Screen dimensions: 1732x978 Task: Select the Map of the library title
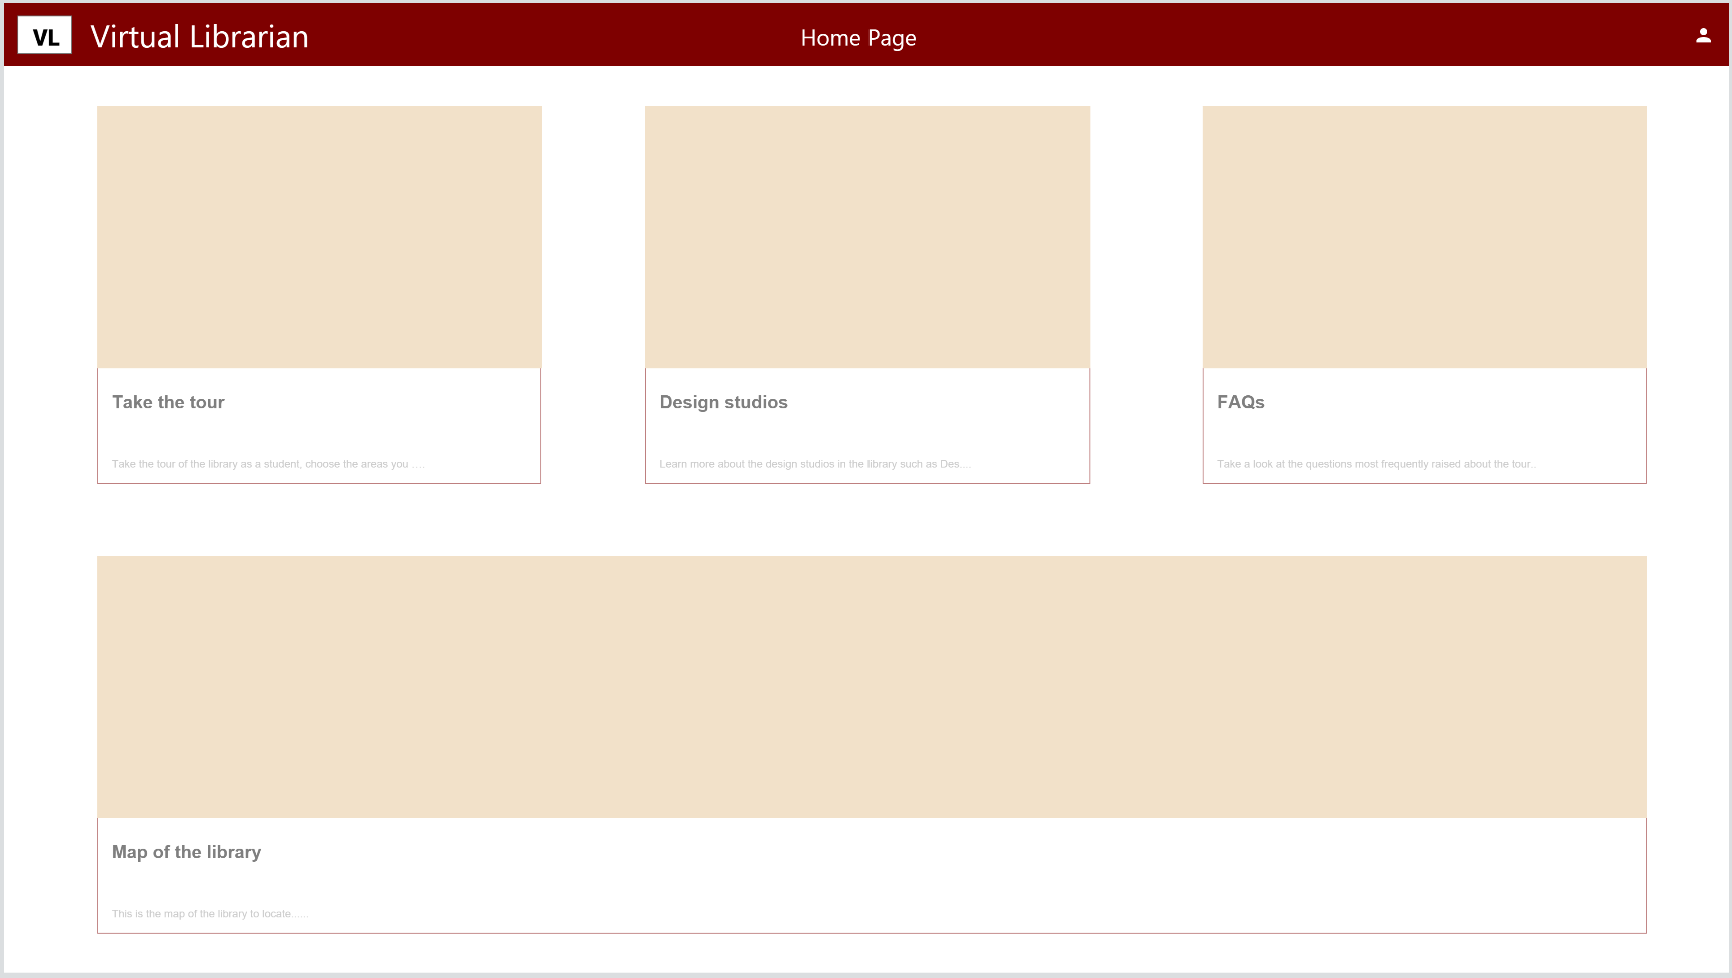pos(186,852)
